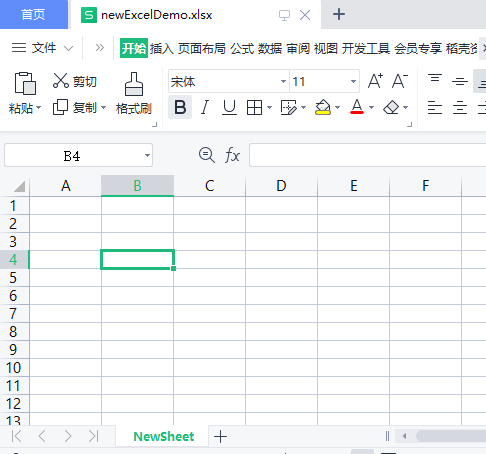
Task: Apply red font color
Action: point(357,107)
